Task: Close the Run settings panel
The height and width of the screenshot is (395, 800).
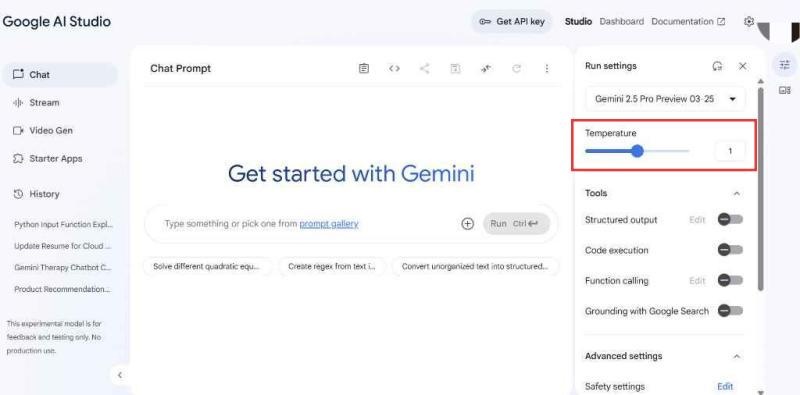Action: coord(743,66)
